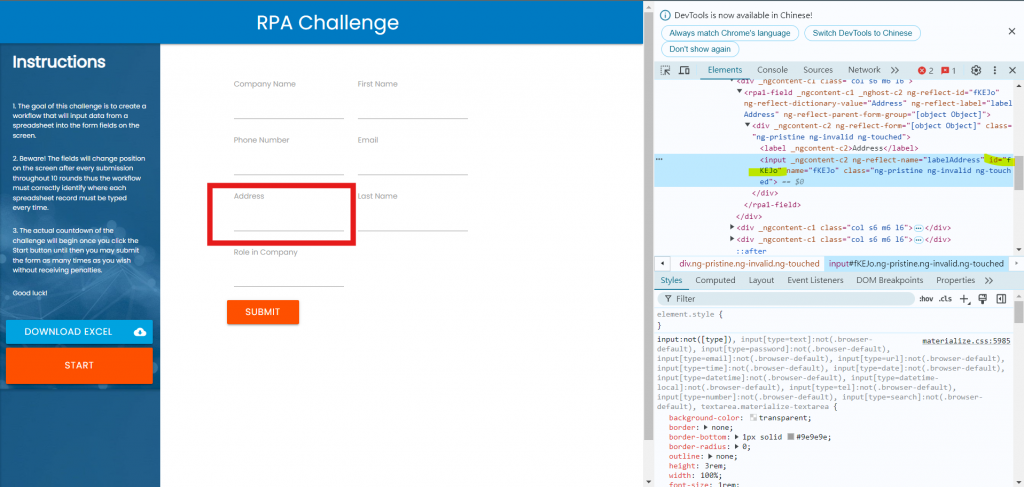Image resolution: width=1024 pixels, height=487 pixels.
Task: Expand the border shorthand property triangle
Action: [x=705, y=428]
